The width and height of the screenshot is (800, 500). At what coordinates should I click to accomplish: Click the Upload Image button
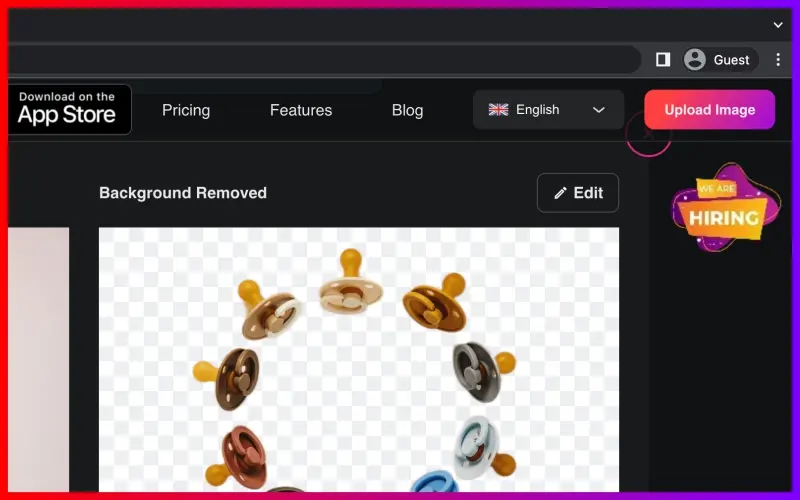709,110
